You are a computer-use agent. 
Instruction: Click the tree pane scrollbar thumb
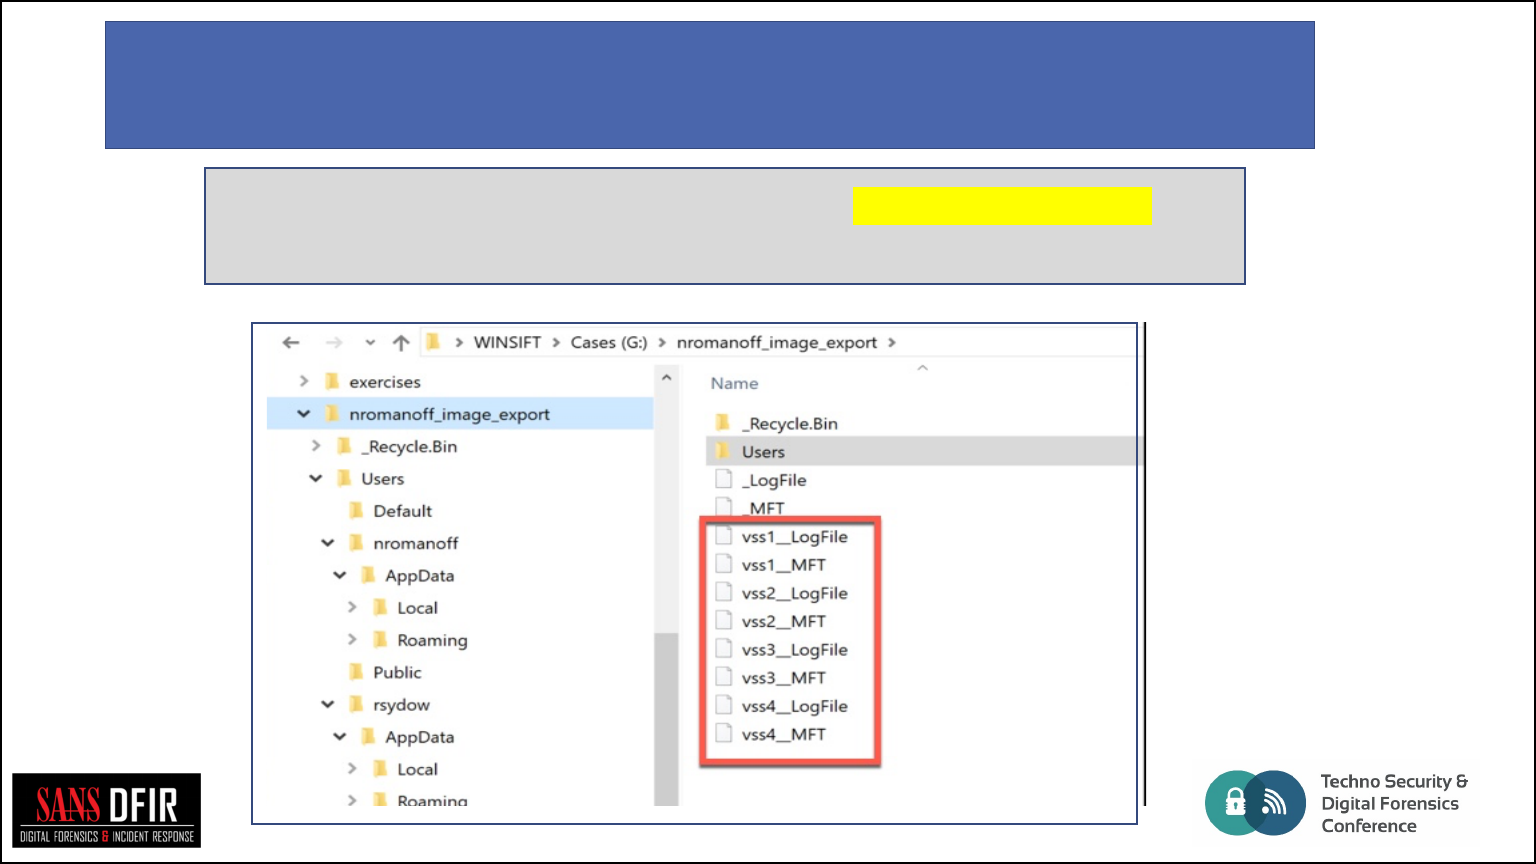click(x=666, y=718)
